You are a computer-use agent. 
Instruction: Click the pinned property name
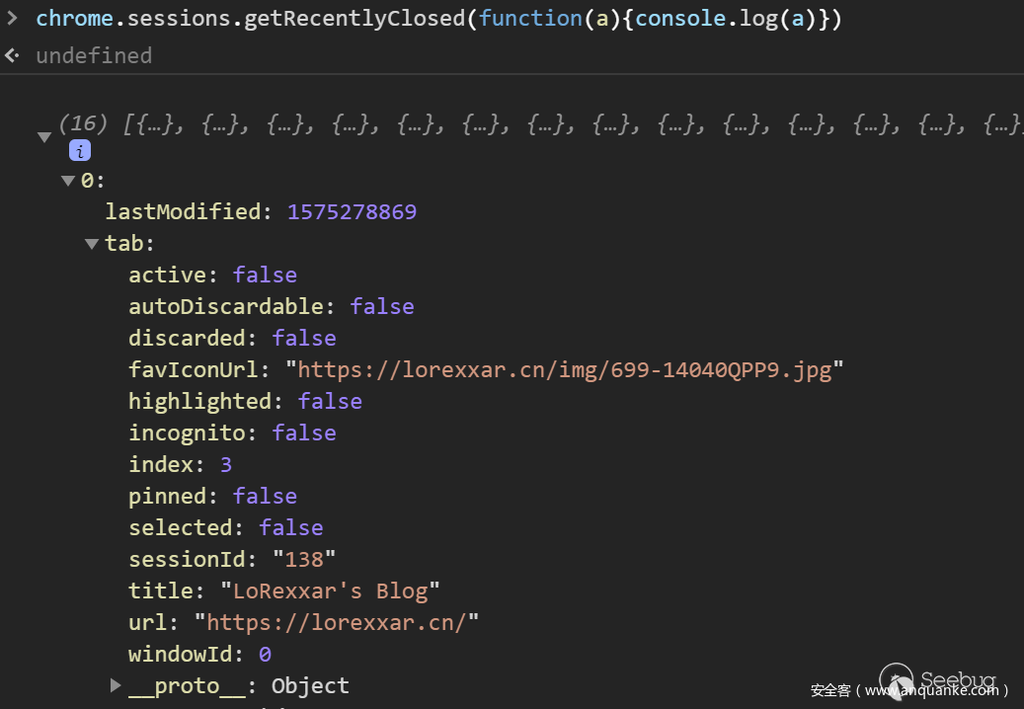(x=172, y=496)
